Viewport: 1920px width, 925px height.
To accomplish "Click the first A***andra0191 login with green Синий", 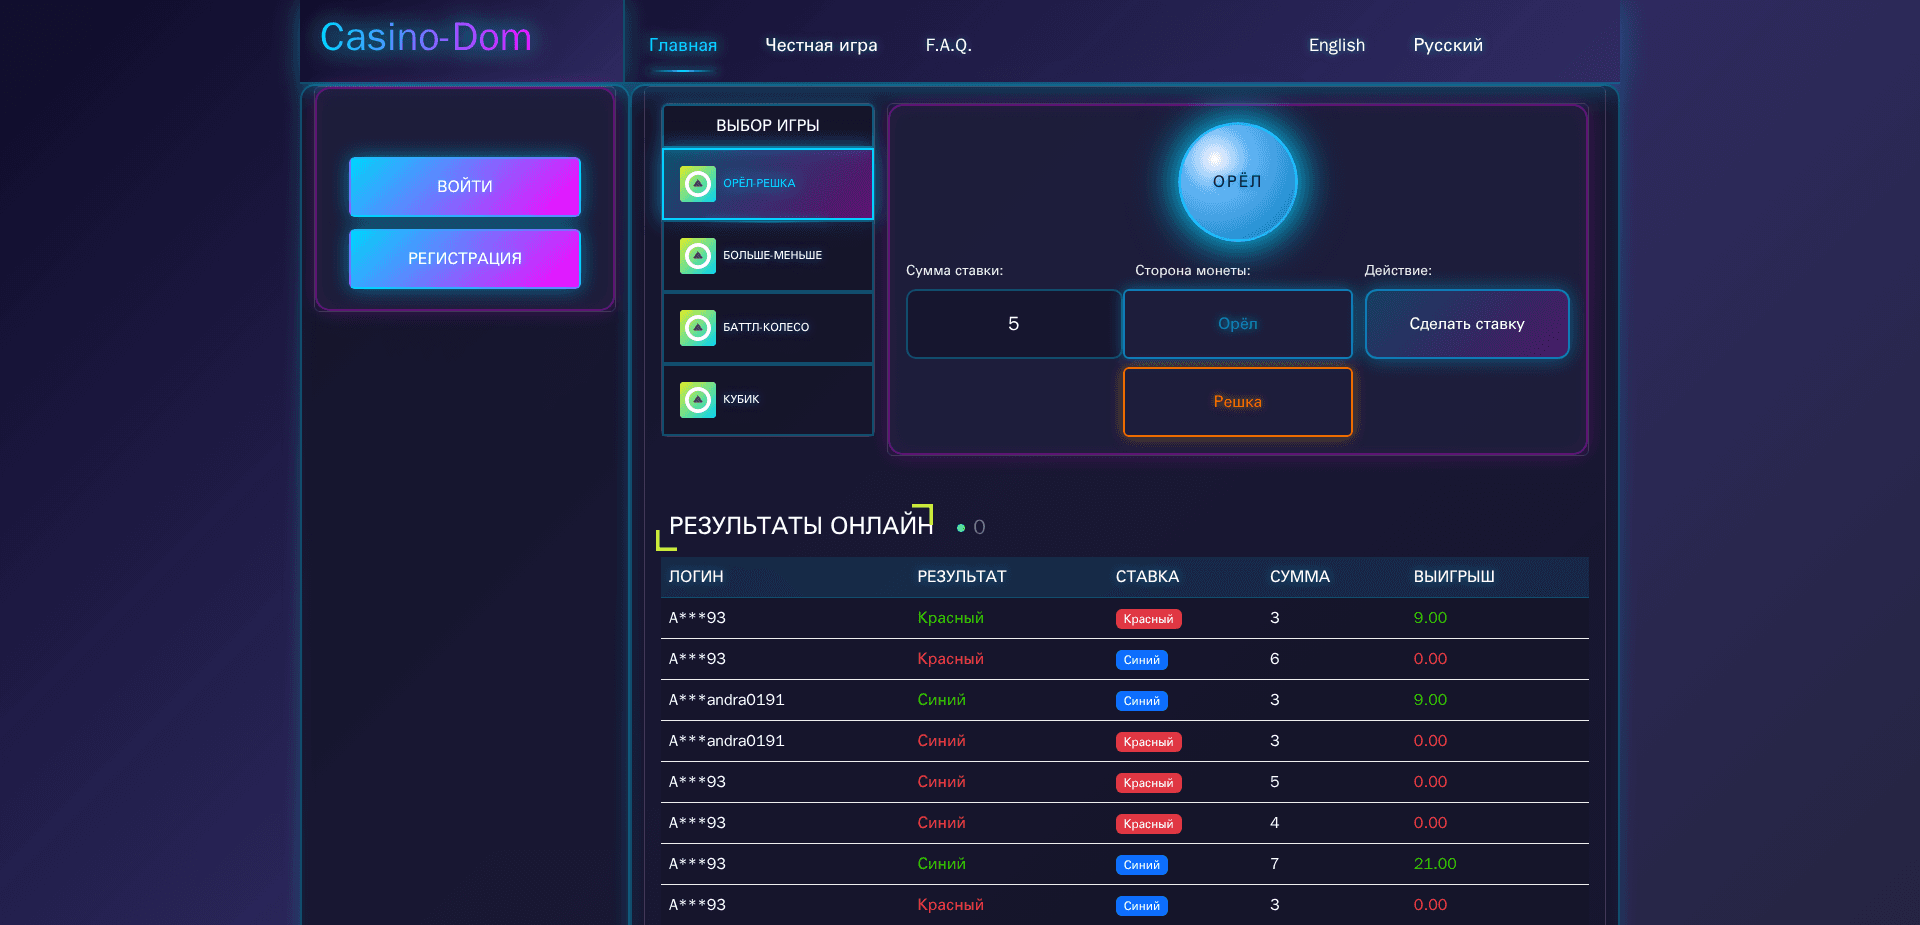I will [x=727, y=700].
